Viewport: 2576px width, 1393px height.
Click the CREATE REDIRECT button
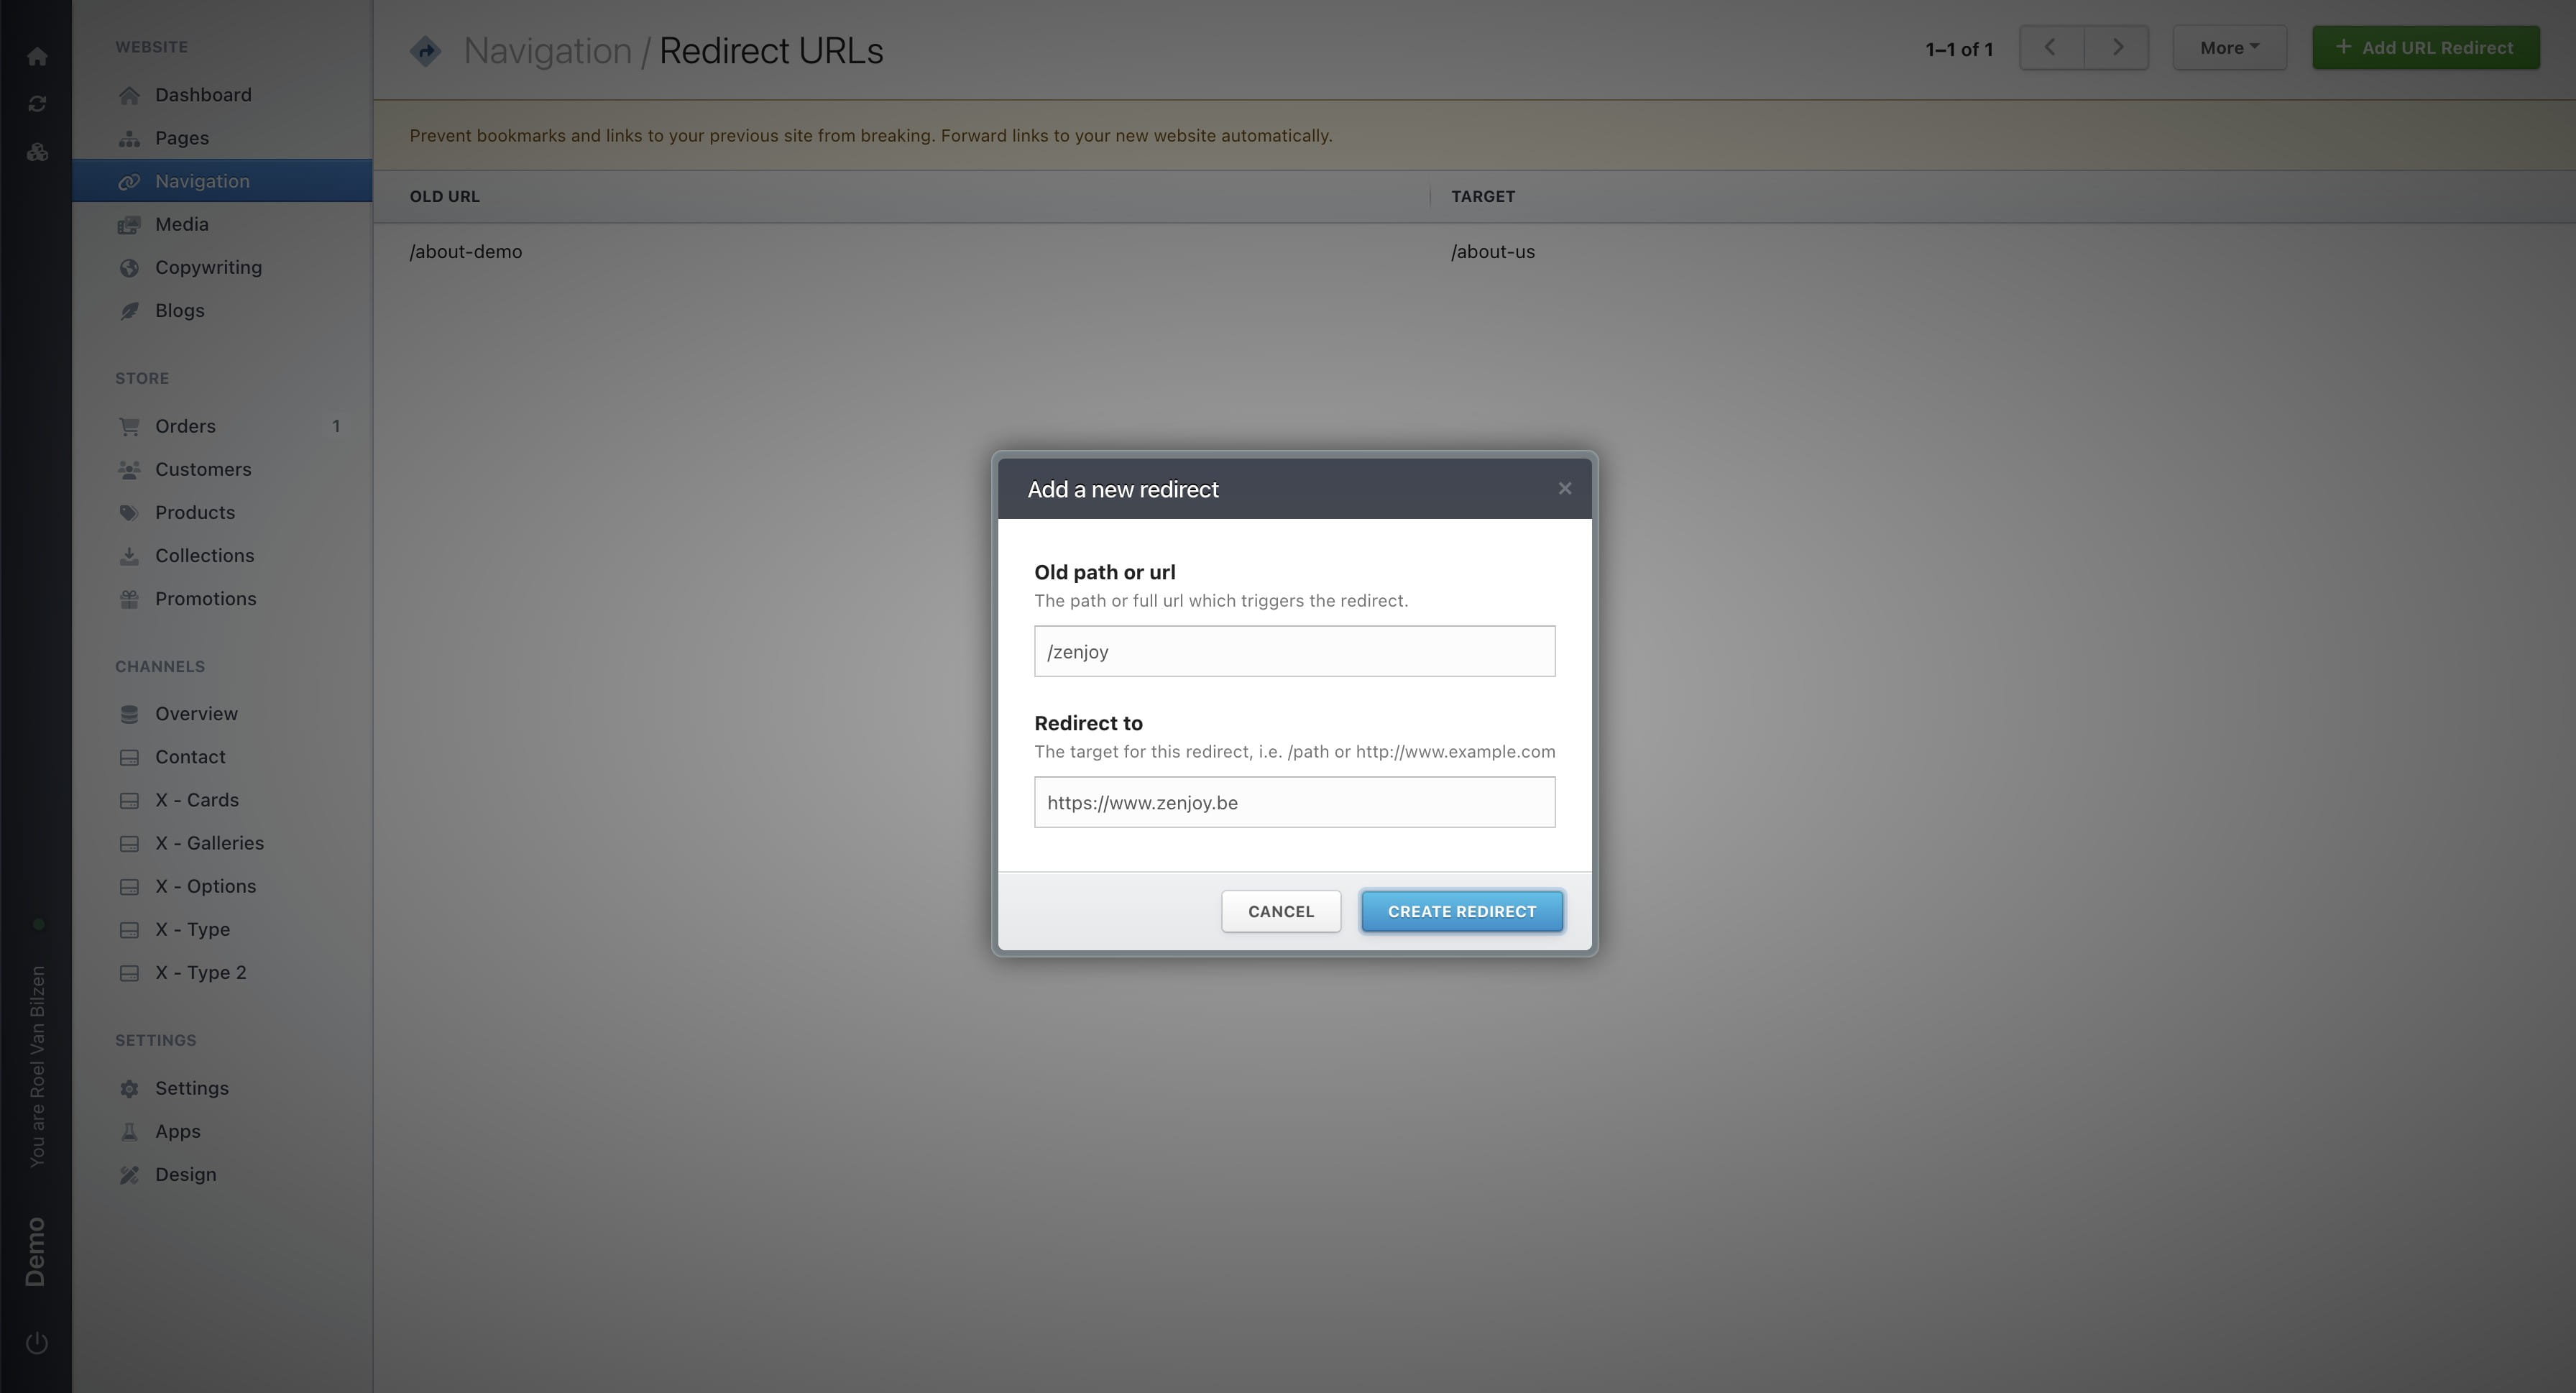click(1461, 911)
